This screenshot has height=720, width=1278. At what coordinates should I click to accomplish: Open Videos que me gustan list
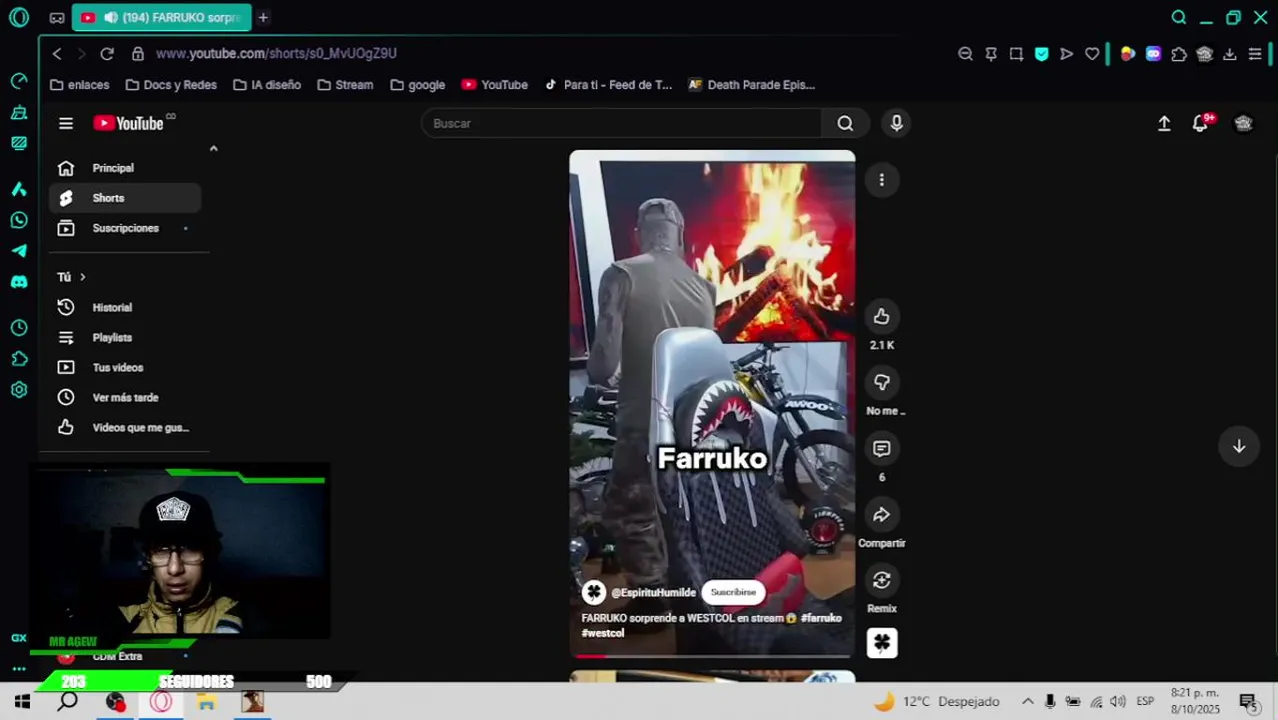[125, 427]
